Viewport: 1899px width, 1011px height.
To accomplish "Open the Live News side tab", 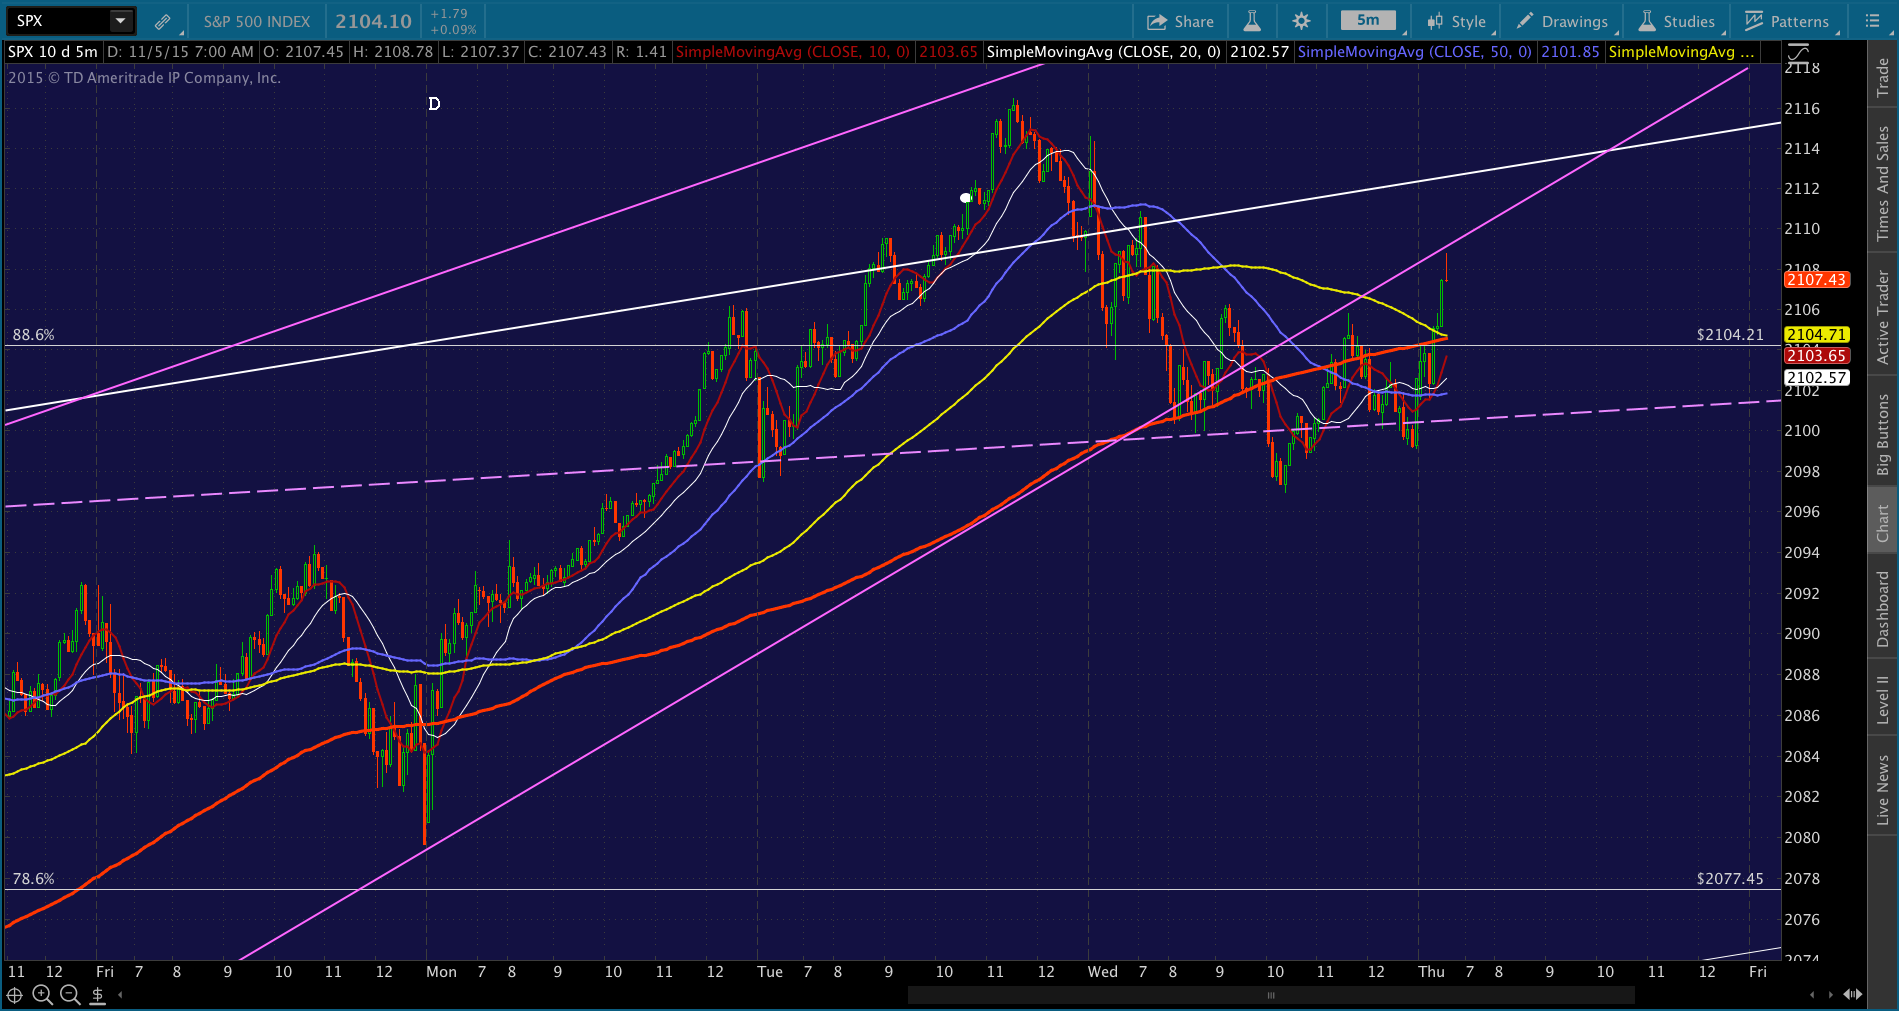I will (1883, 789).
